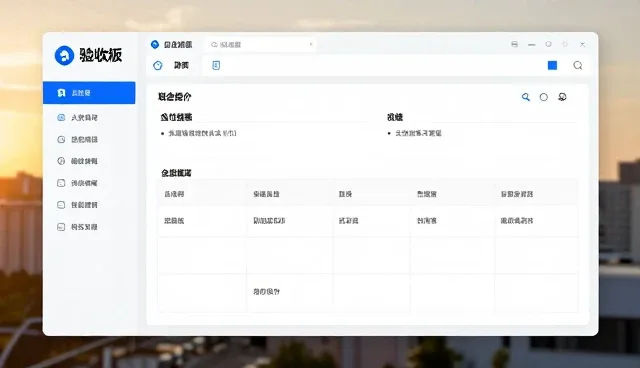Open the chat bubble icon in the content header
The height and width of the screenshot is (368, 640).
point(562,97)
